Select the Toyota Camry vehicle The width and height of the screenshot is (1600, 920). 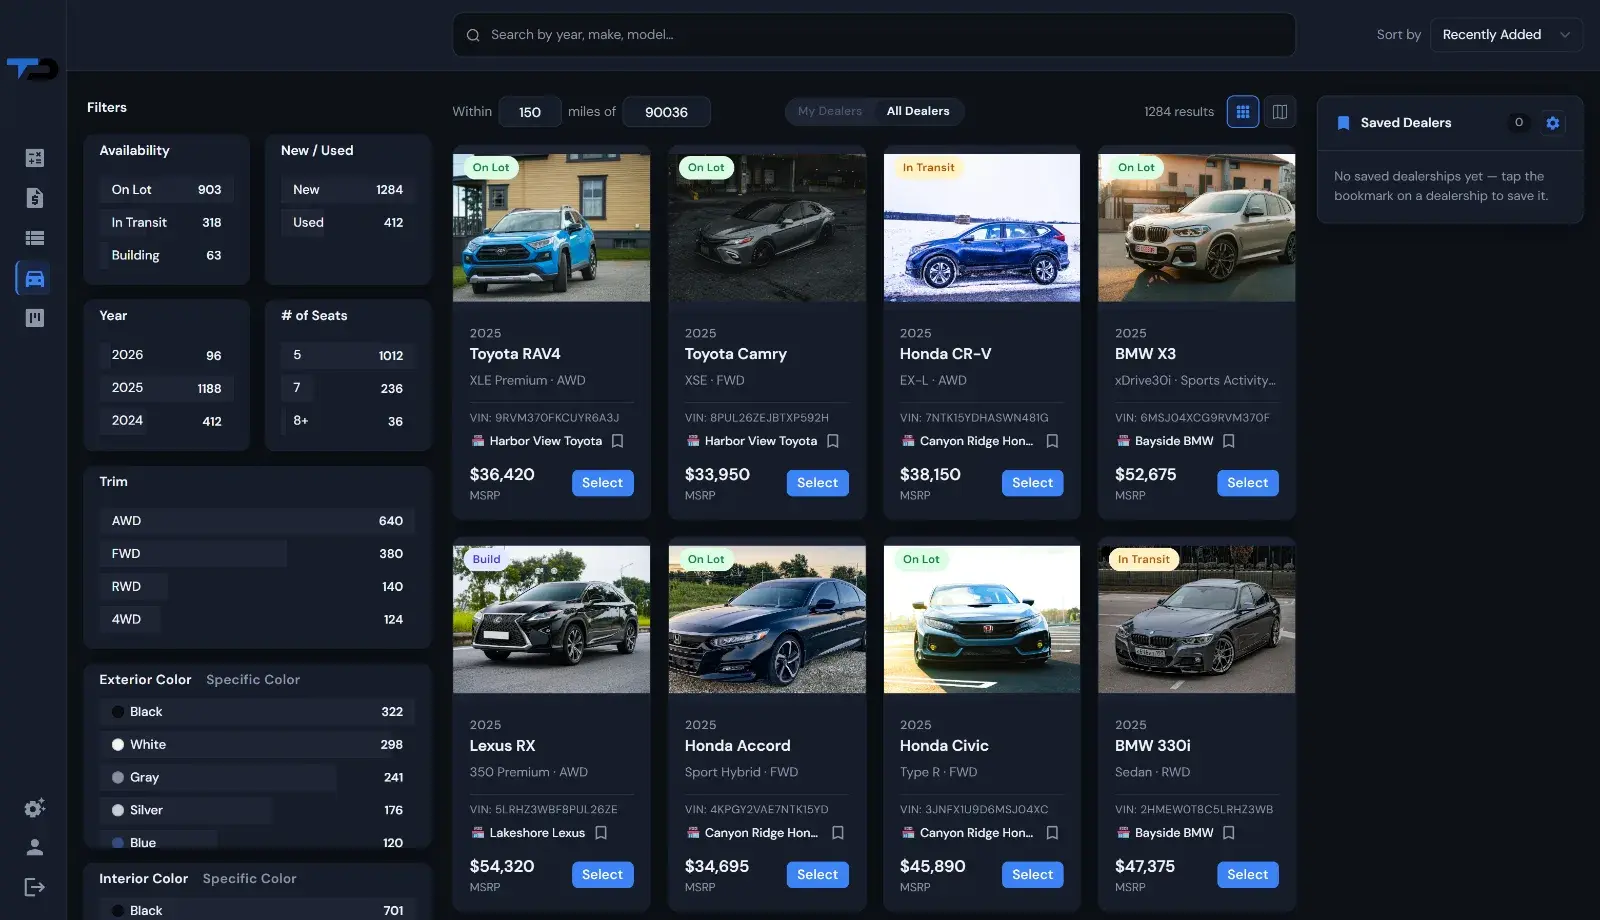point(817,483)
